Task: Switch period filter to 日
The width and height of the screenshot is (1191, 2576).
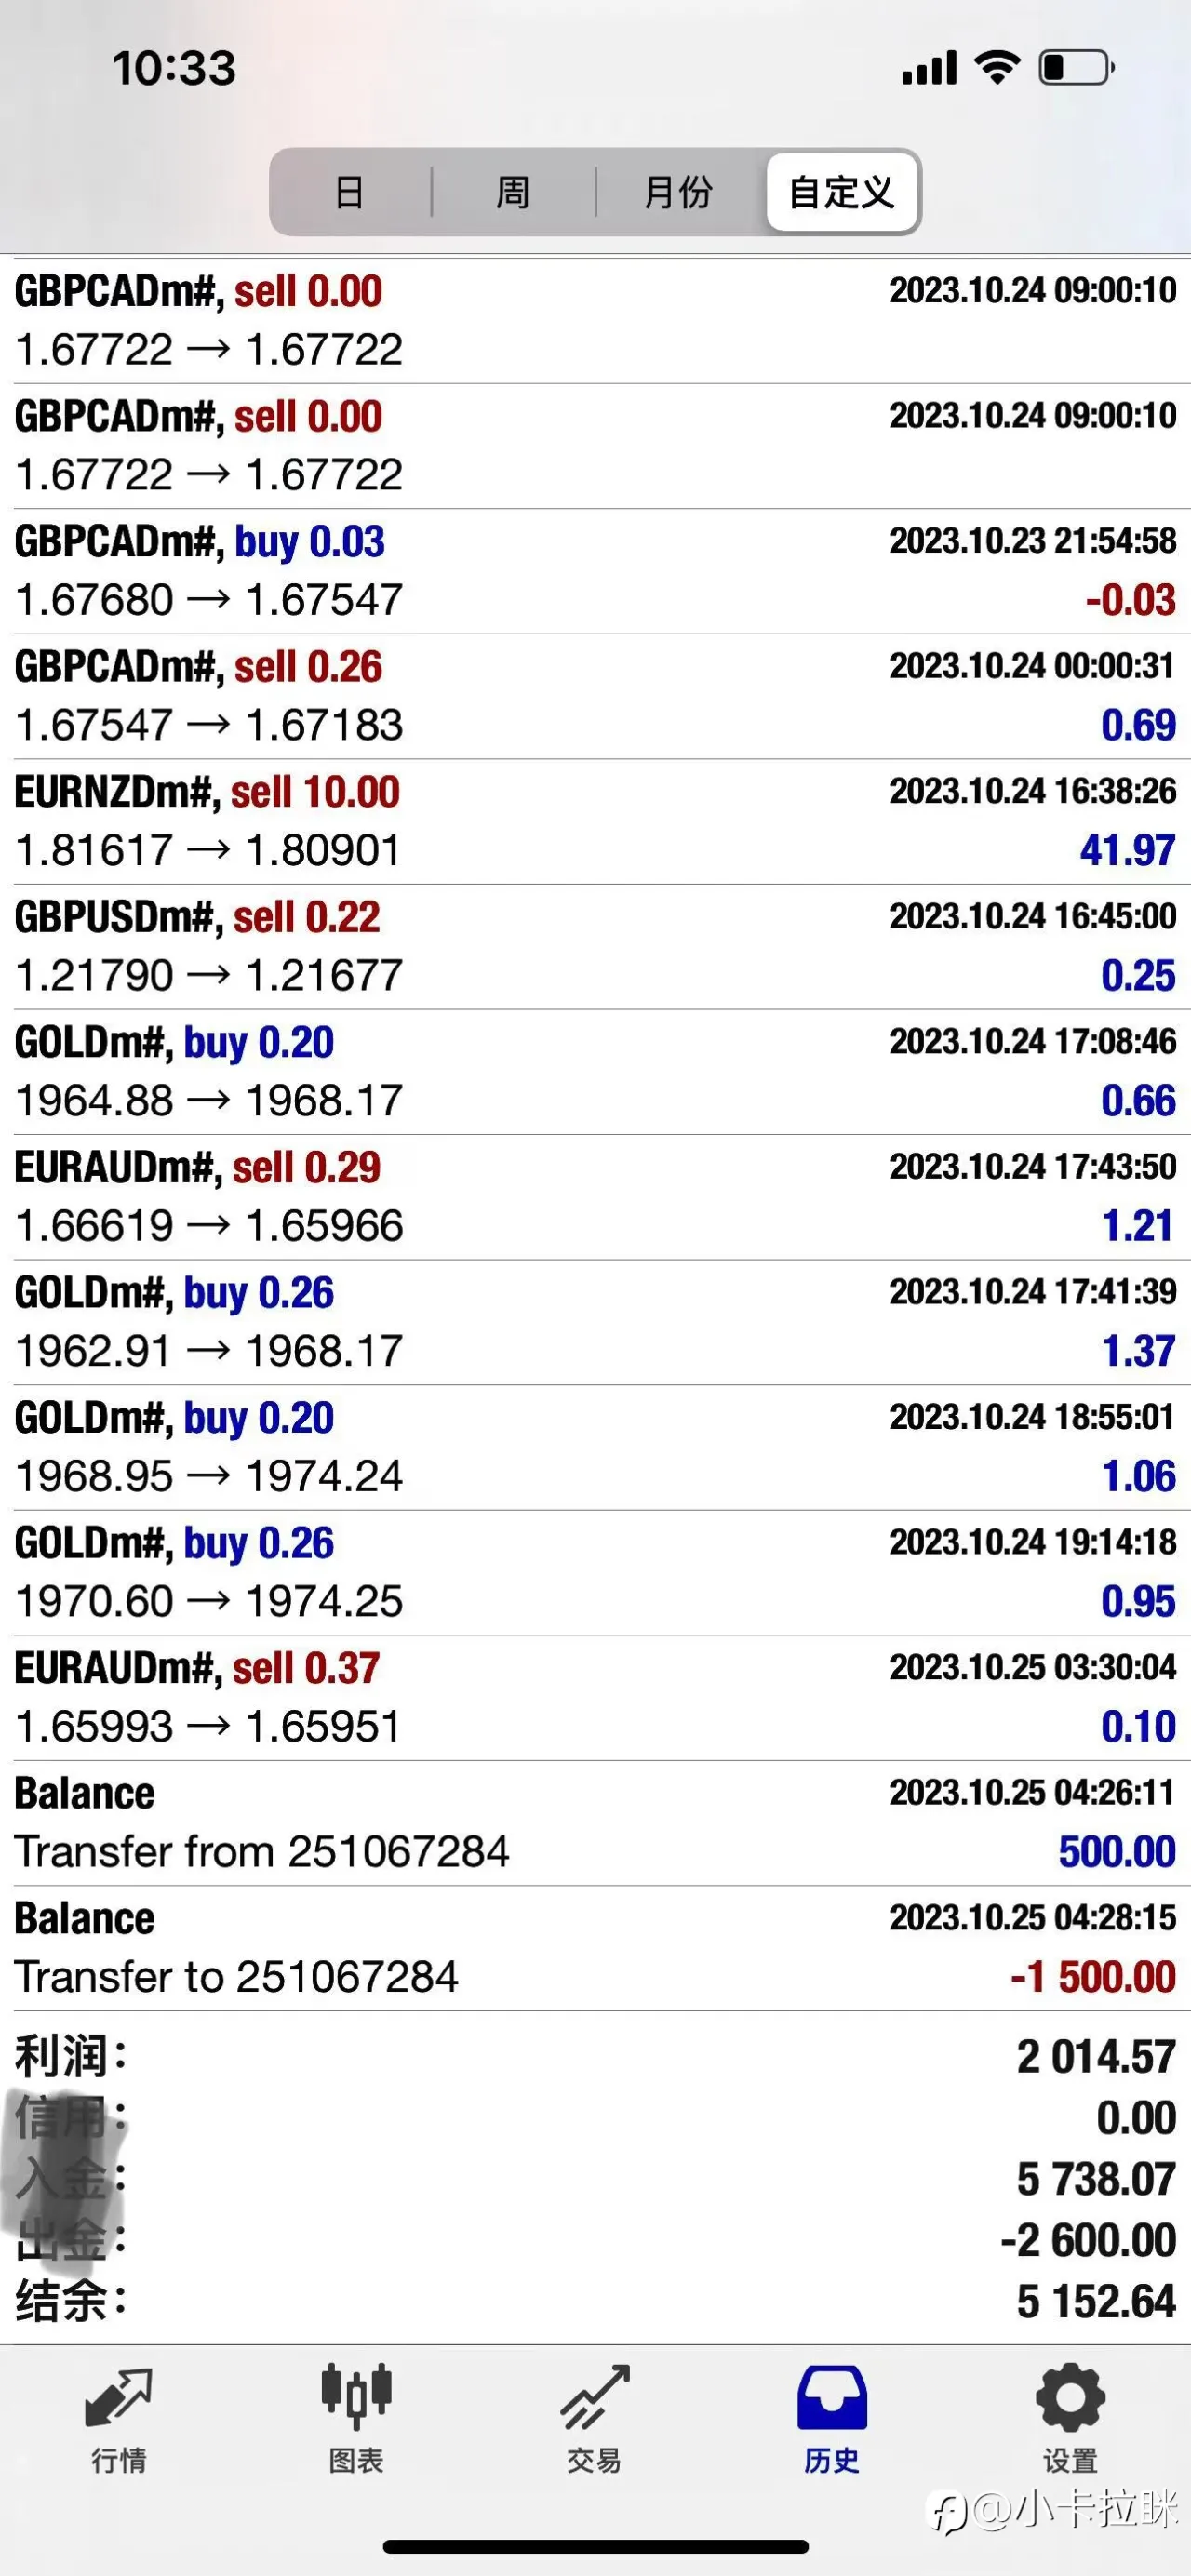Action: (x=350, y=192)
